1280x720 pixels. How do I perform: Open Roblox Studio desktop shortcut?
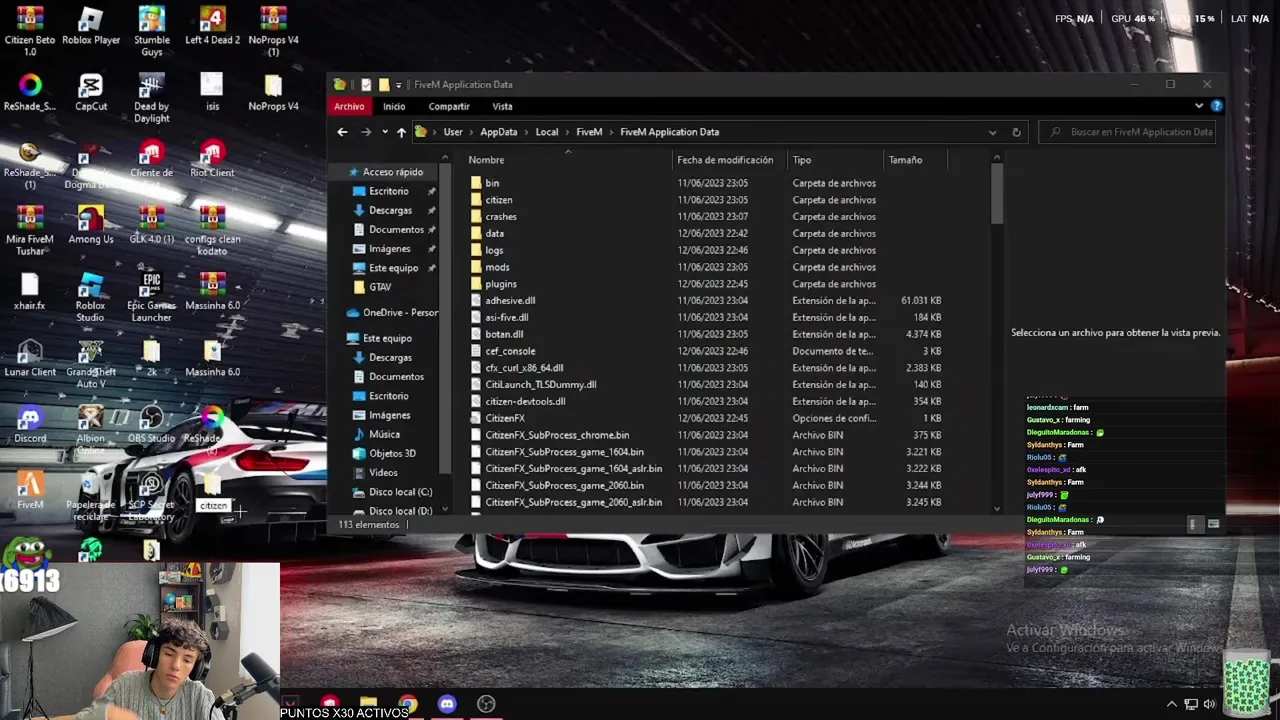pyautogui.click(x=91, y=297)
